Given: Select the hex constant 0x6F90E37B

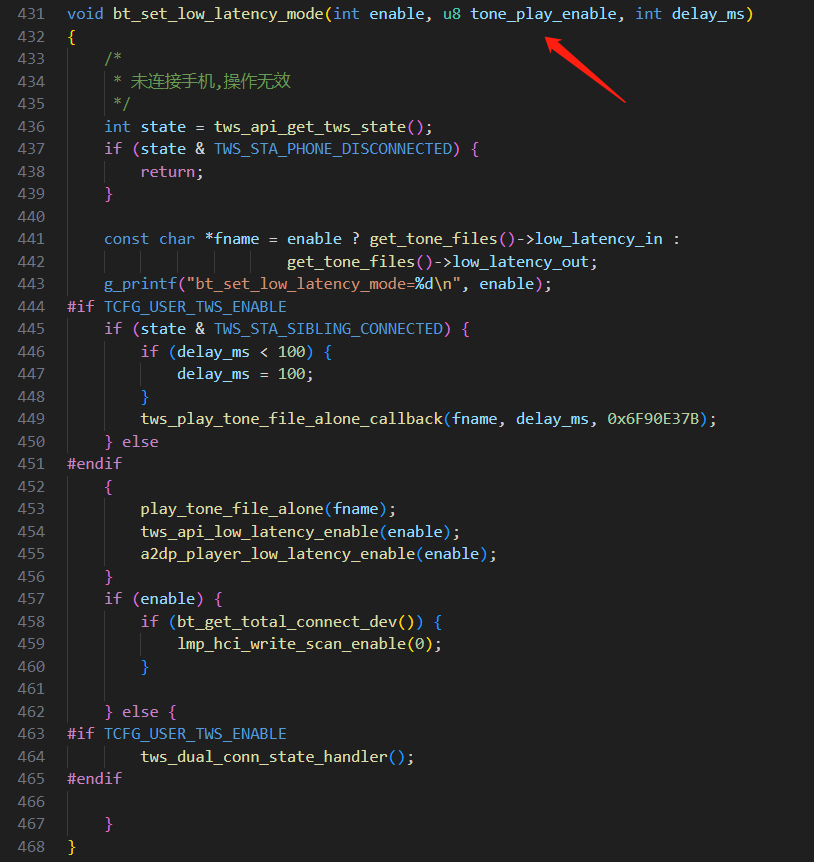Looking at the screenshot, I should point(653,419).
